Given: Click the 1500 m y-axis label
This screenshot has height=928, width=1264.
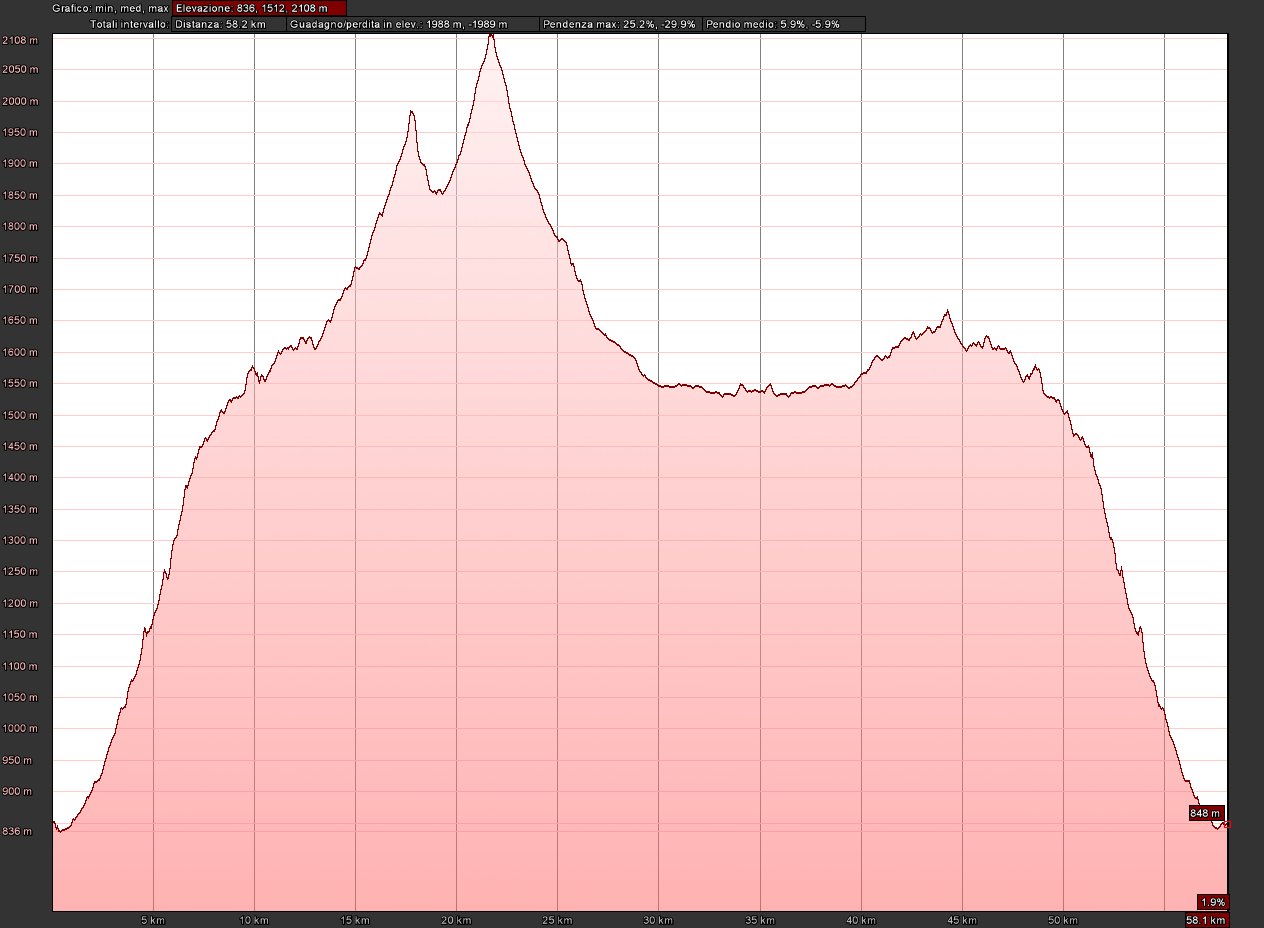Looking at the screenshot, I should 22,415.
